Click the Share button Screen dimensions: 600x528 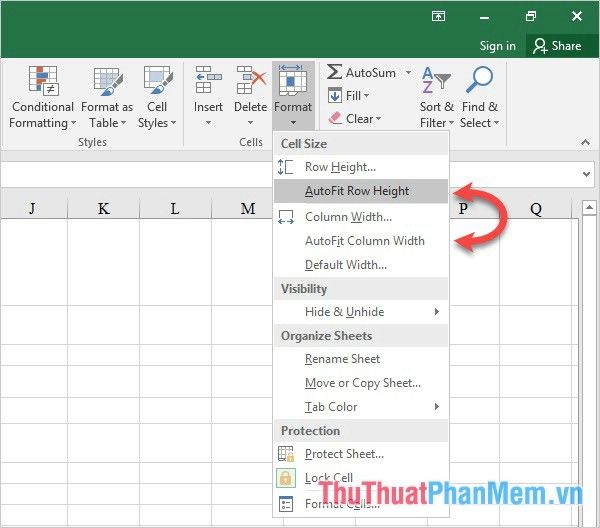(x=558, y=46)
